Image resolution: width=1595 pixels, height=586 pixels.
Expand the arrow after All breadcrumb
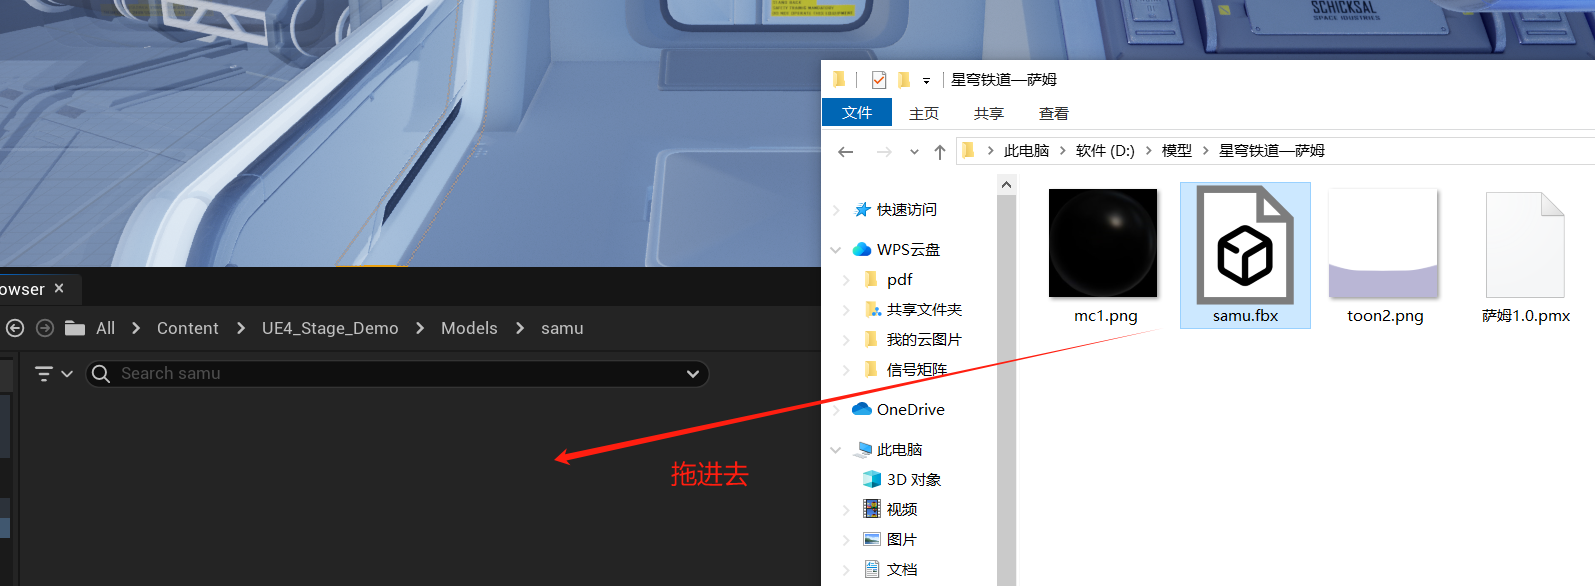[x=136, y=328]
